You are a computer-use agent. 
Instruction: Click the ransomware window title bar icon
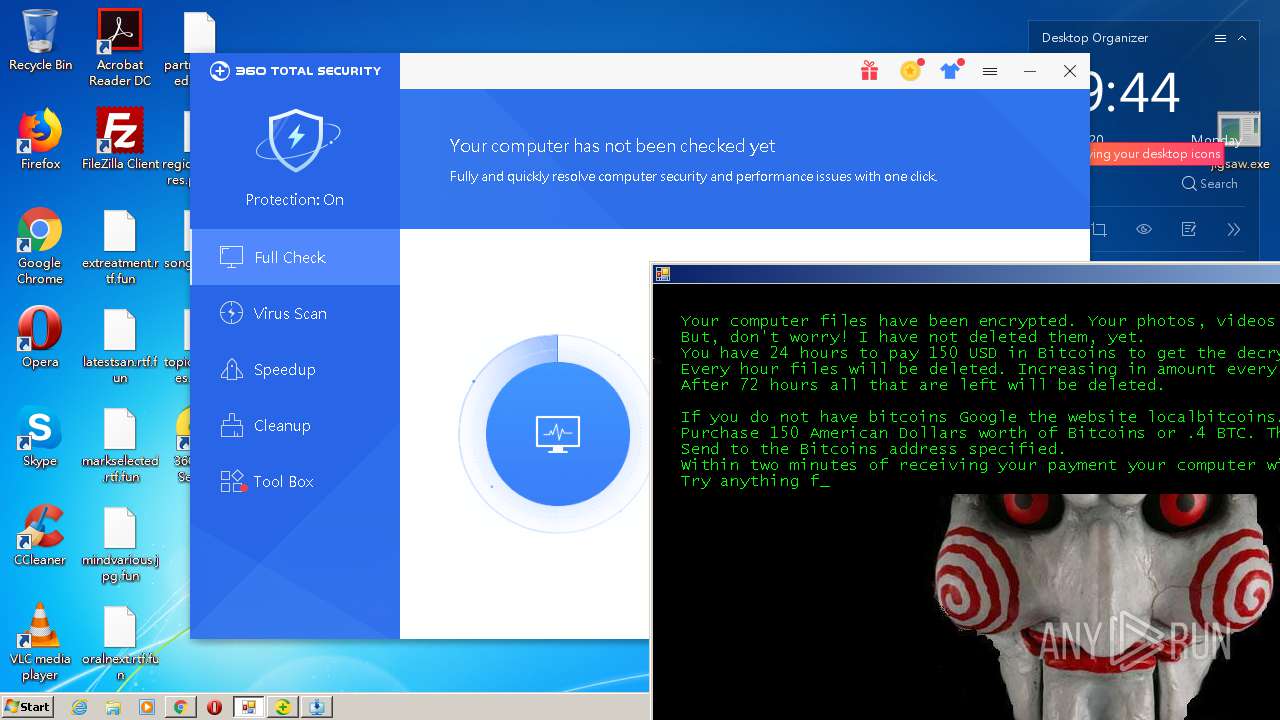coord(662,274)
